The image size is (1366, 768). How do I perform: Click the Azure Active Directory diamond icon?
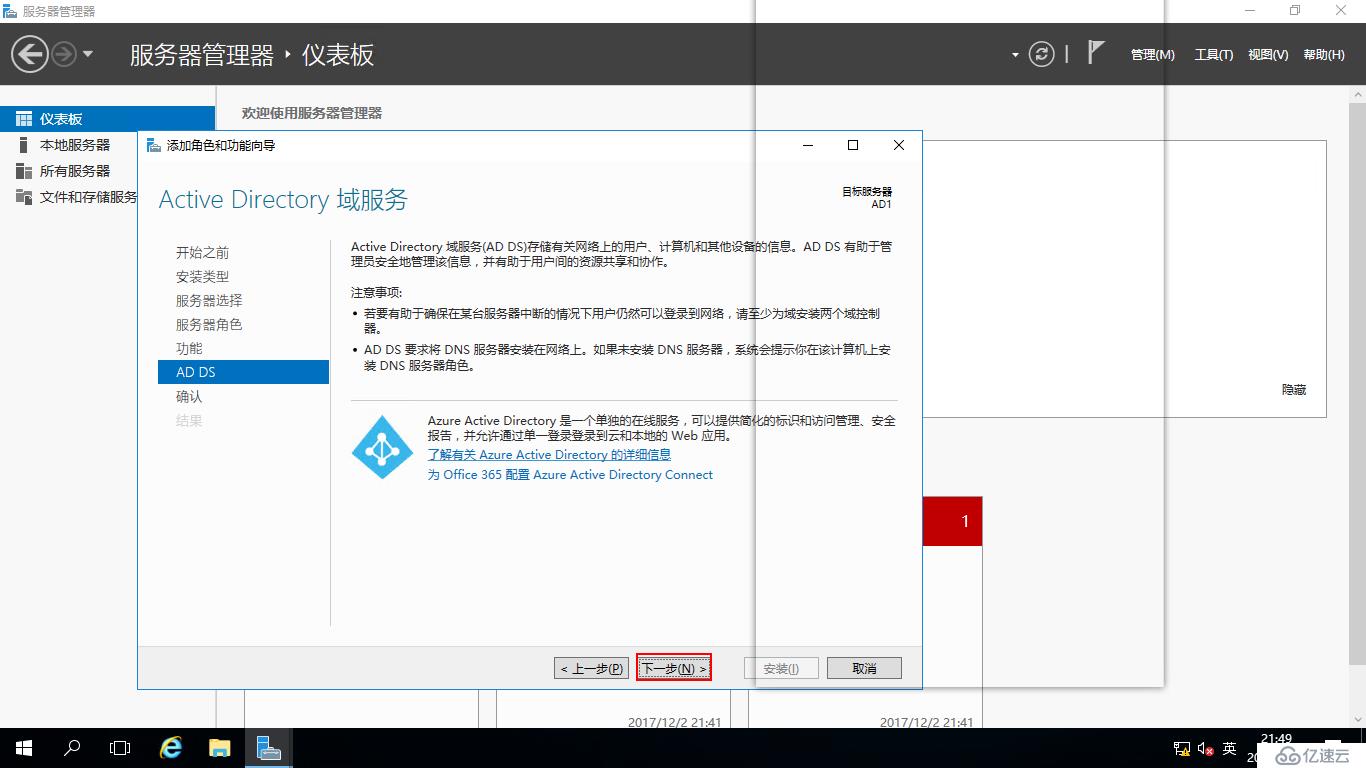pos(382,447)
